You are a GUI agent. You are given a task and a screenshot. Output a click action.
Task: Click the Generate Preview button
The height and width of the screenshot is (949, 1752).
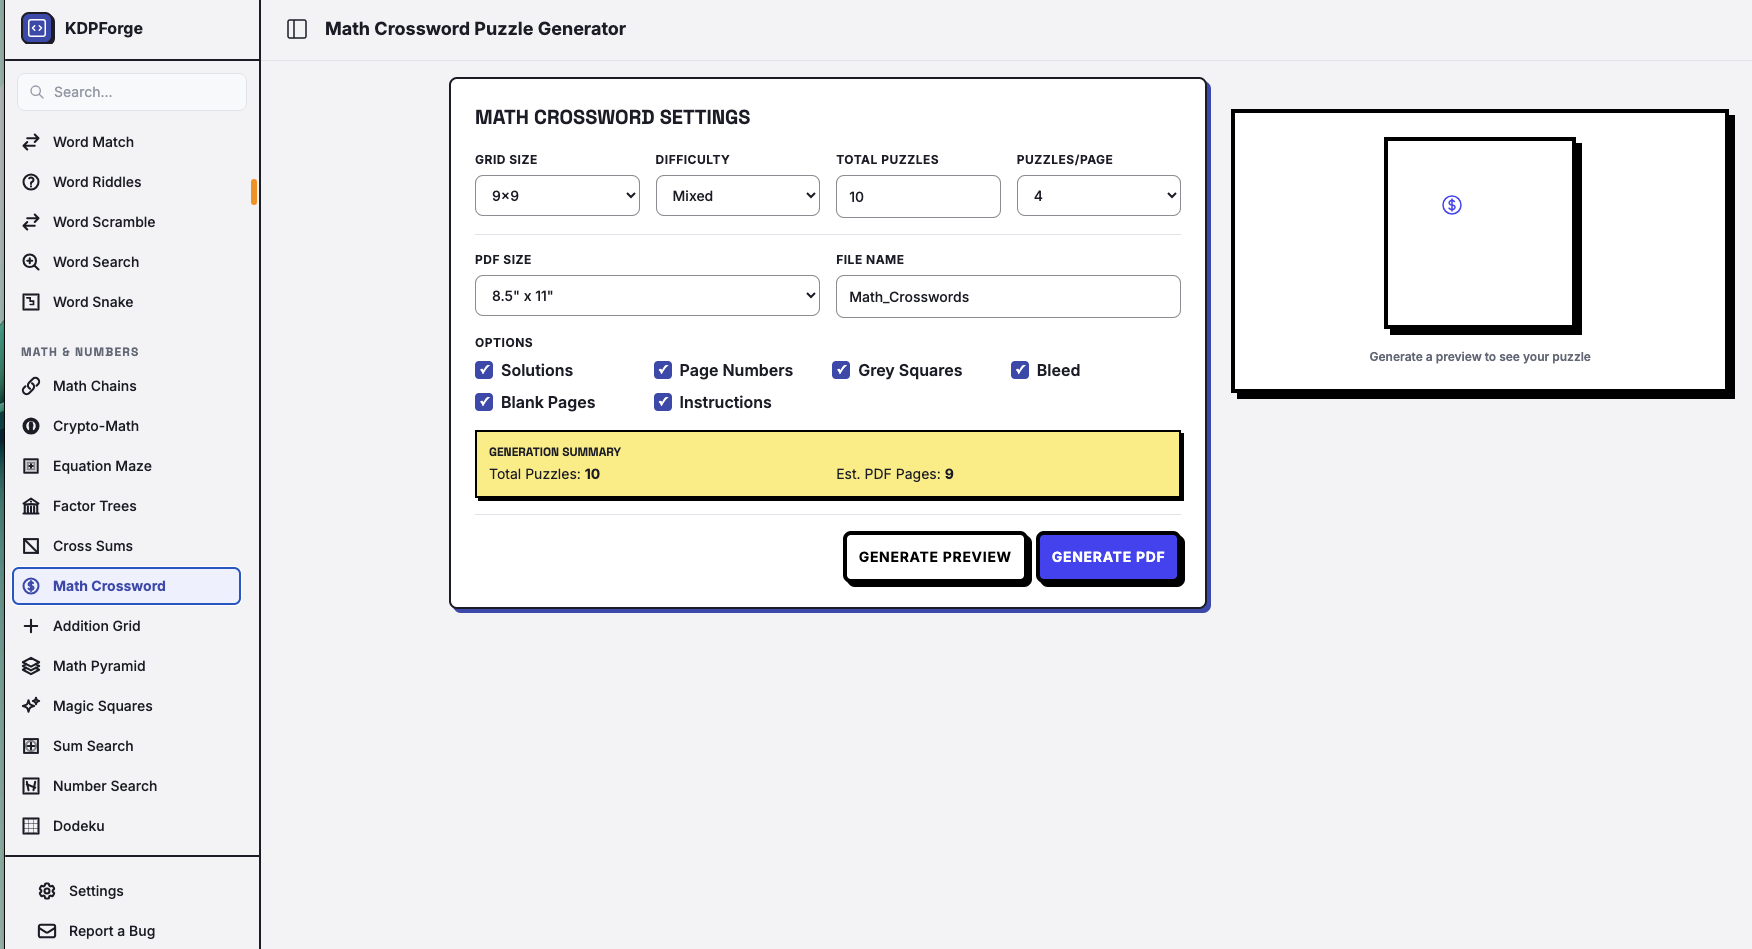coord(935,557)
